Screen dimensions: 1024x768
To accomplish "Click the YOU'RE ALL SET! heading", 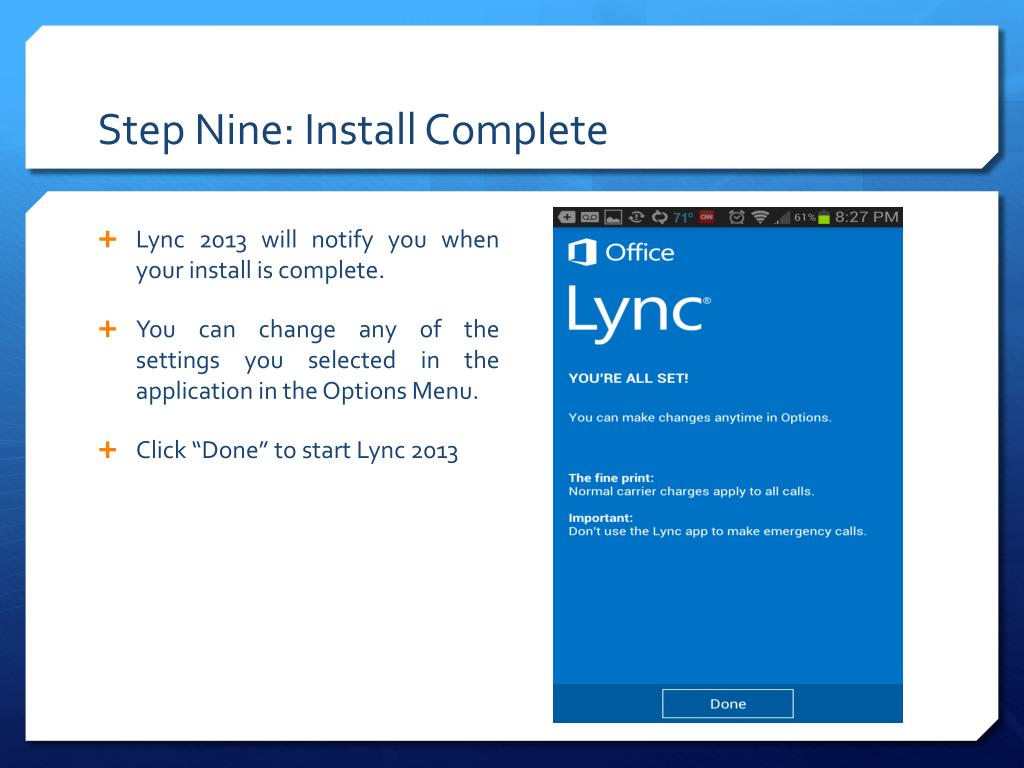I will [628, 378].
